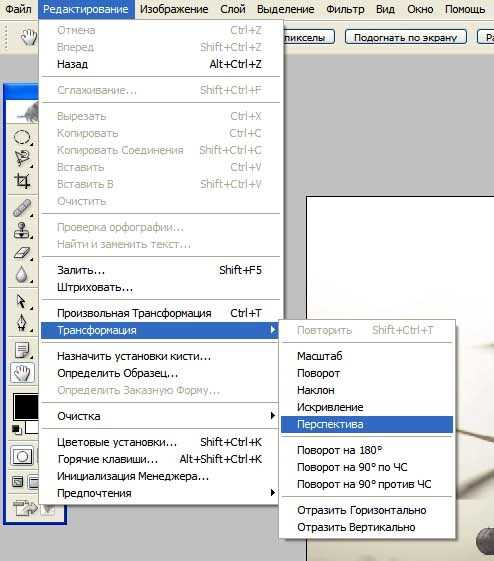Screen dimensions: 494x561
Task: Select the Eraser tool
Action: click(x=22, y=253)
